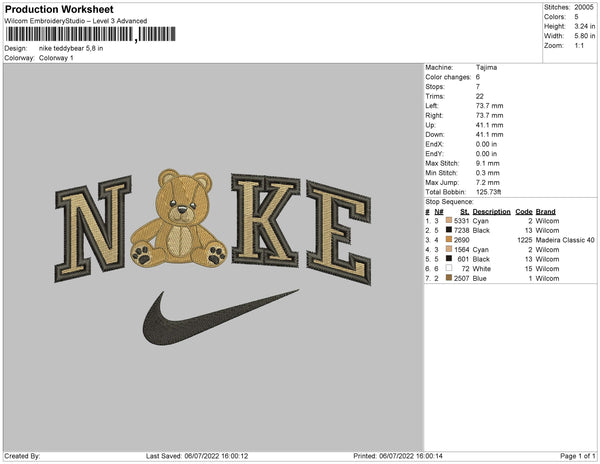600x464 pixels.
Task: Click the Height value '3.24 in'
Action: click(584, 26)
